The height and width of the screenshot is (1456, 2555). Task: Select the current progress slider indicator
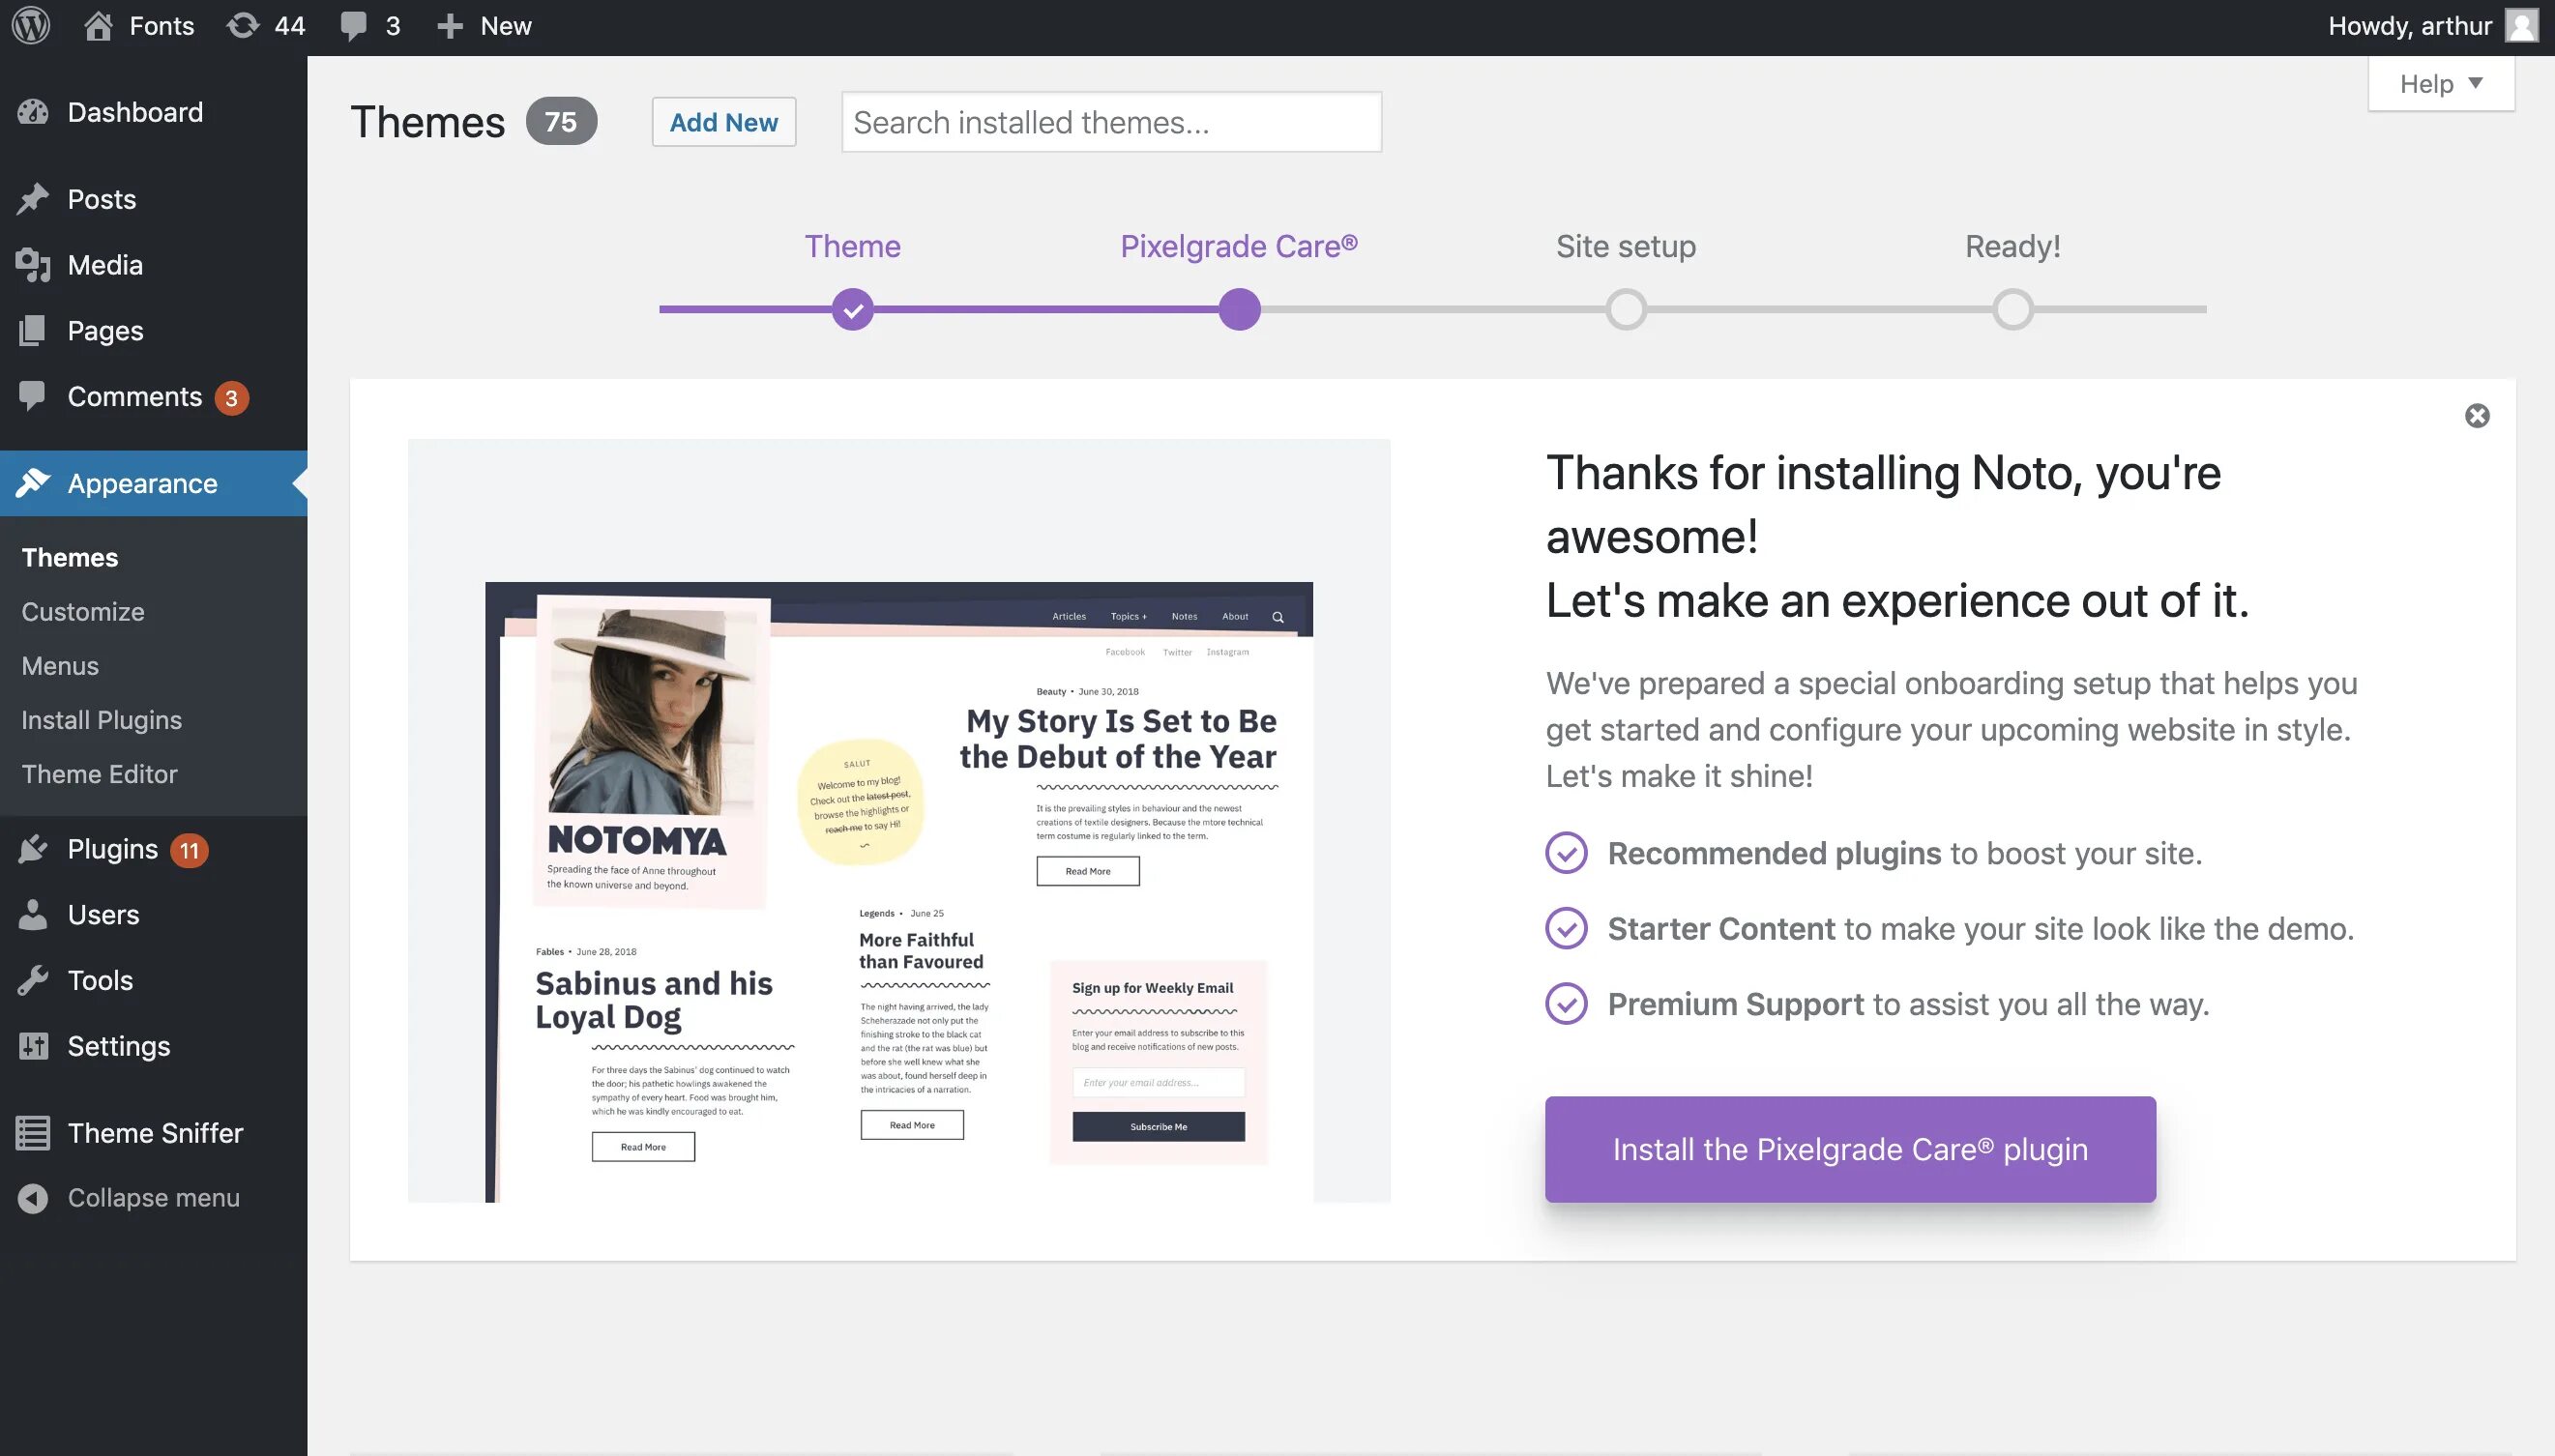coord(1239,308)
